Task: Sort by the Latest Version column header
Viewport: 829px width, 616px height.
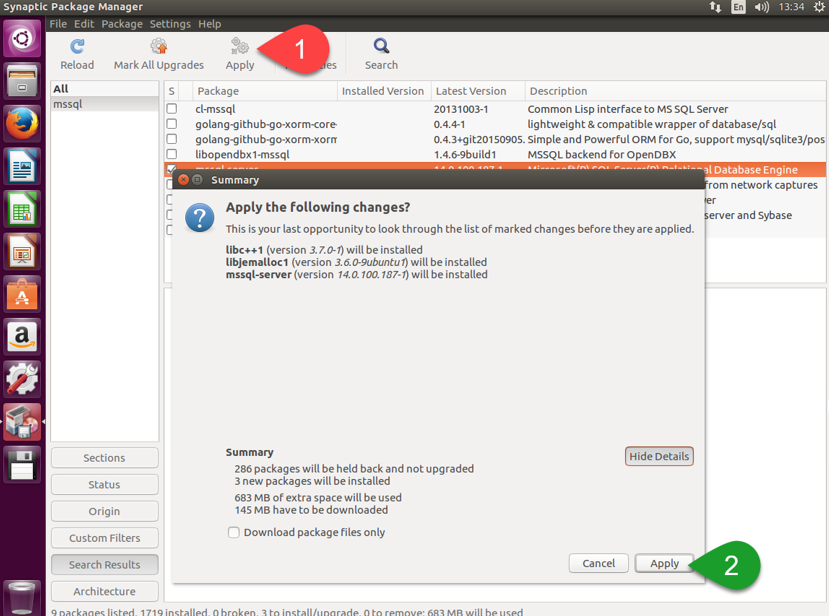Action: pyautogui.click(x=476, y=91)
